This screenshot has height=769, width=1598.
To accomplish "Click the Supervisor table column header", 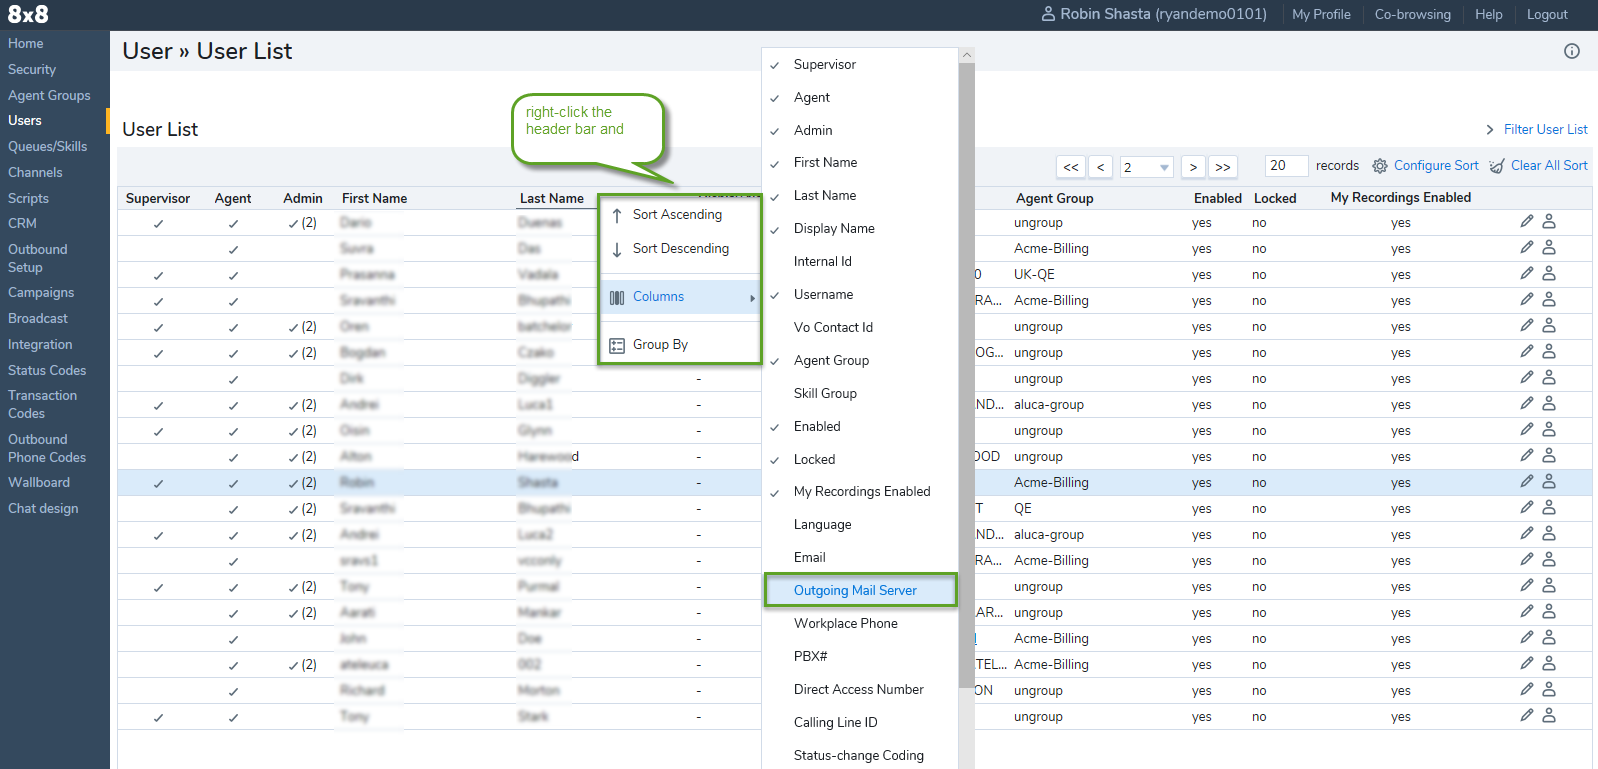I will point(158,198).
